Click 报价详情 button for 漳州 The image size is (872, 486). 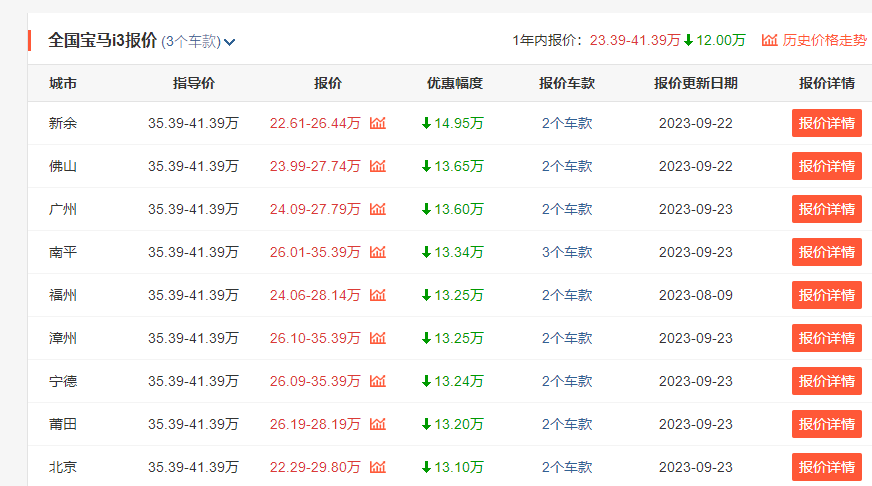click(827, 338)
